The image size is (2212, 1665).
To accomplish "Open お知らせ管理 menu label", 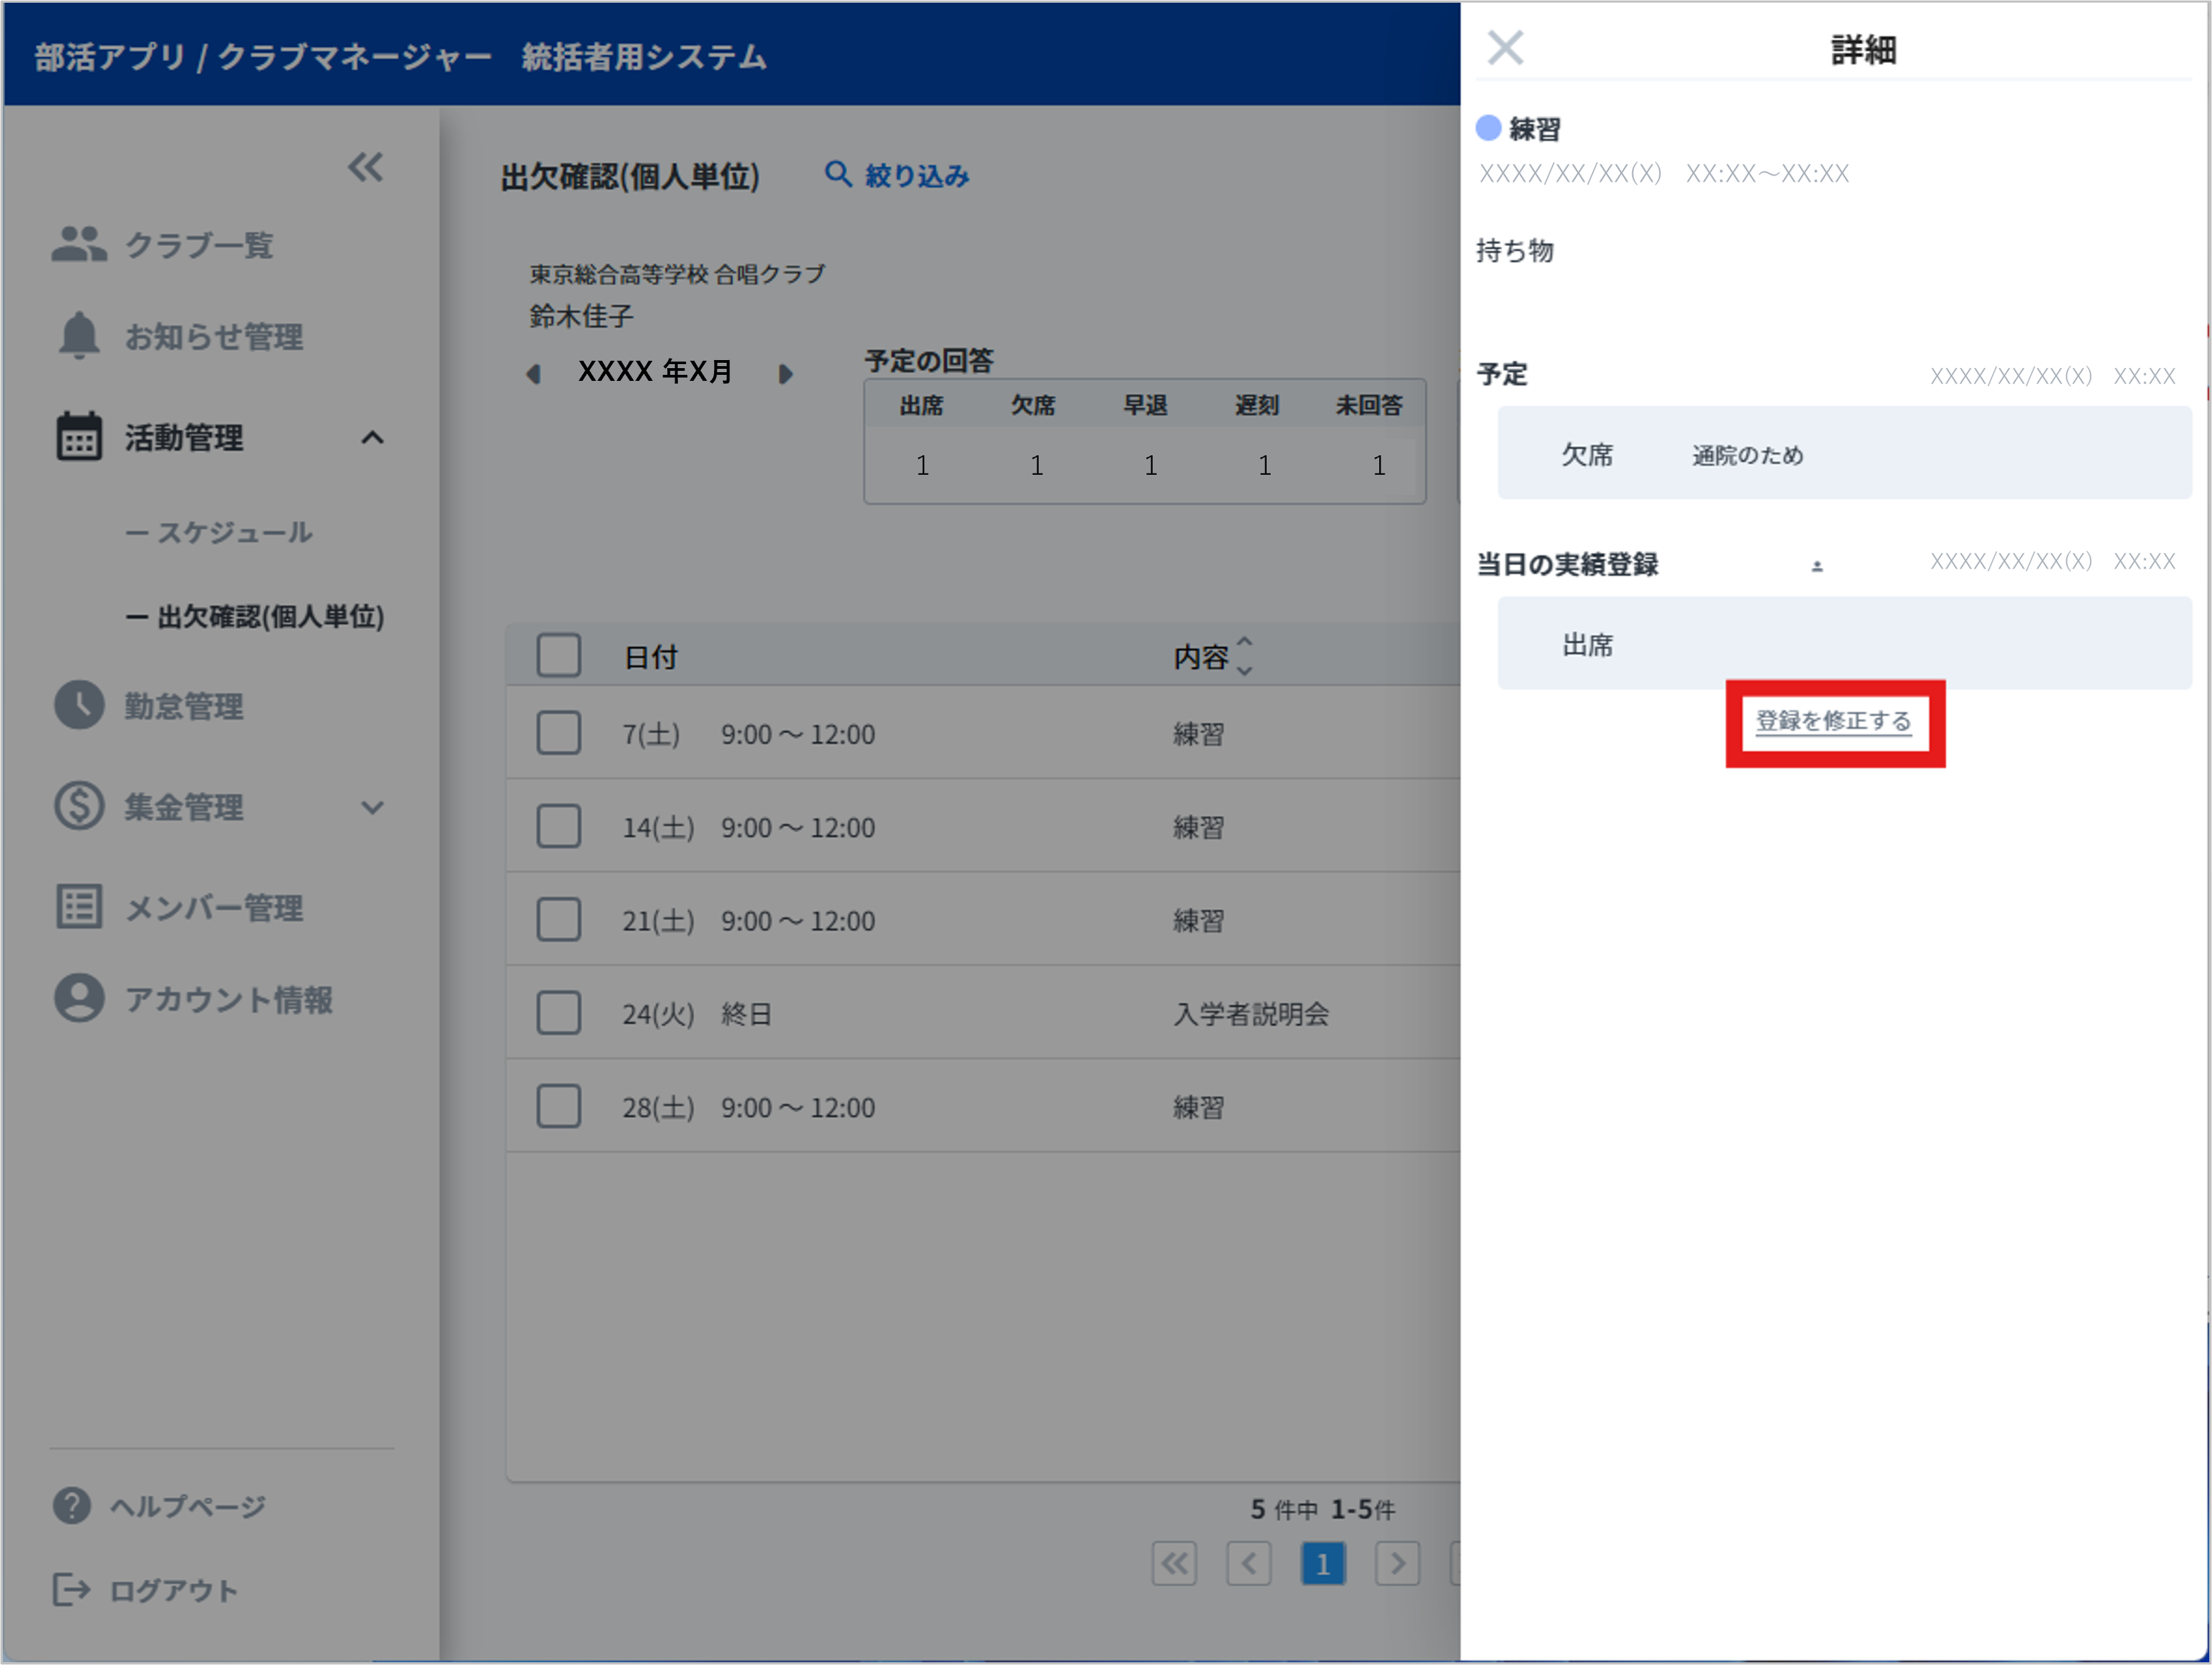I will (x=214, y=336).
